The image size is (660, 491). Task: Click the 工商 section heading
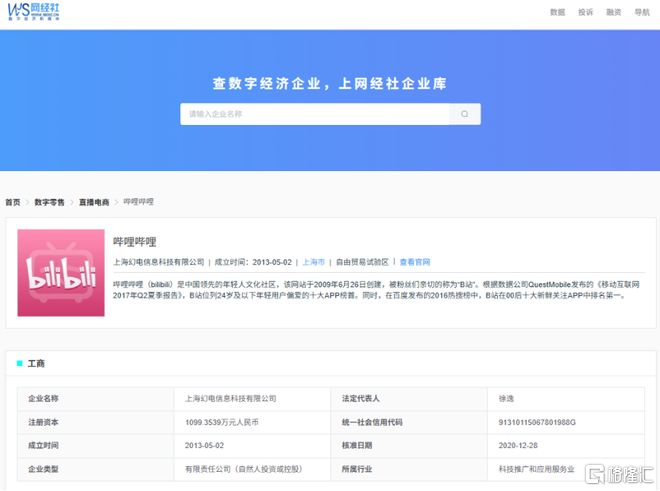[x=36, y=363]
